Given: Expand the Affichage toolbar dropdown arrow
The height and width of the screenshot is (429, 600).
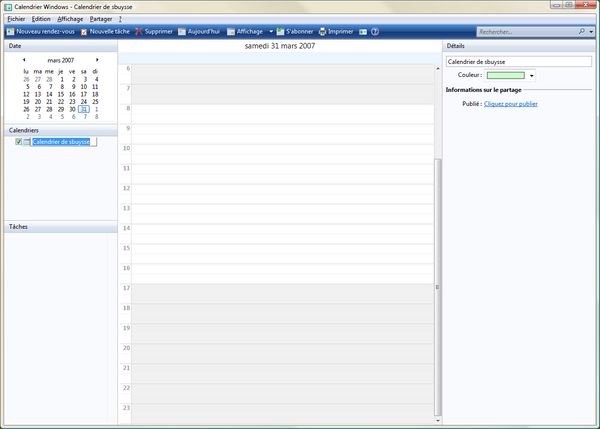Looking at the screenshot, I should [270, 32].
